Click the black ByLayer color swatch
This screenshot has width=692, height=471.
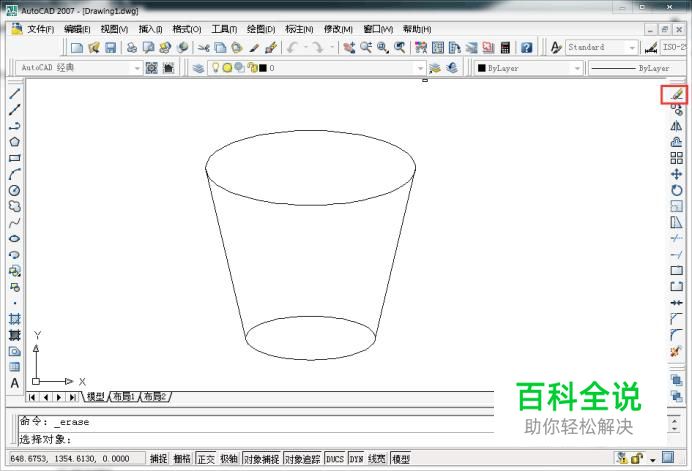pos(481,68)
